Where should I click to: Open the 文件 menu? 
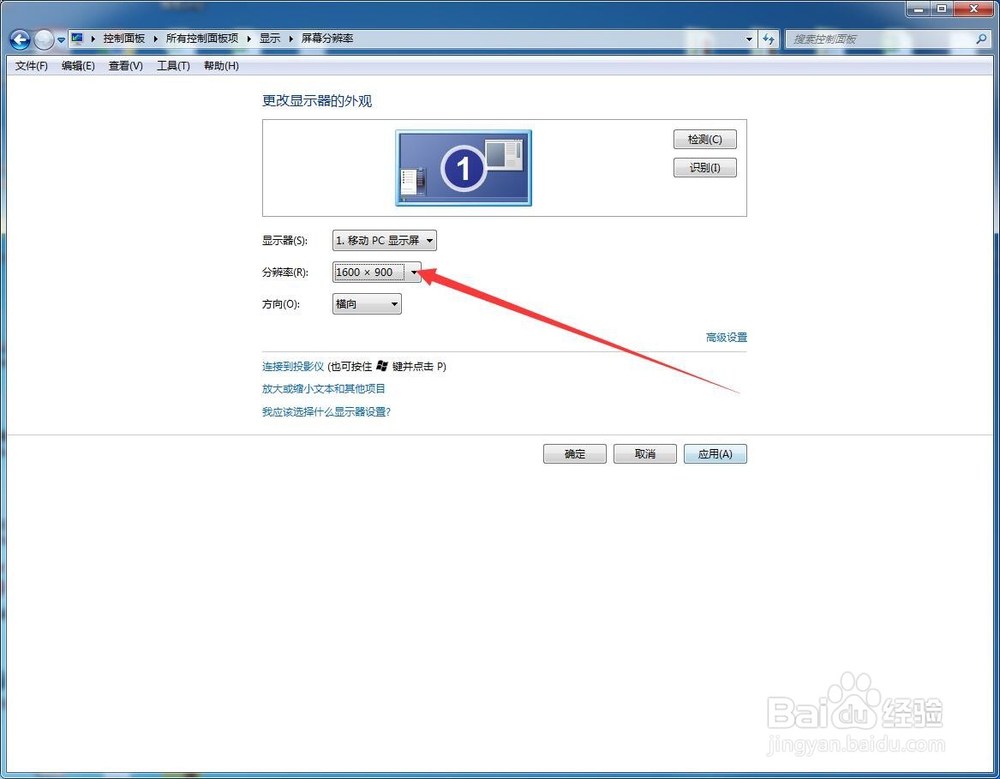click(x=29, y=66)
